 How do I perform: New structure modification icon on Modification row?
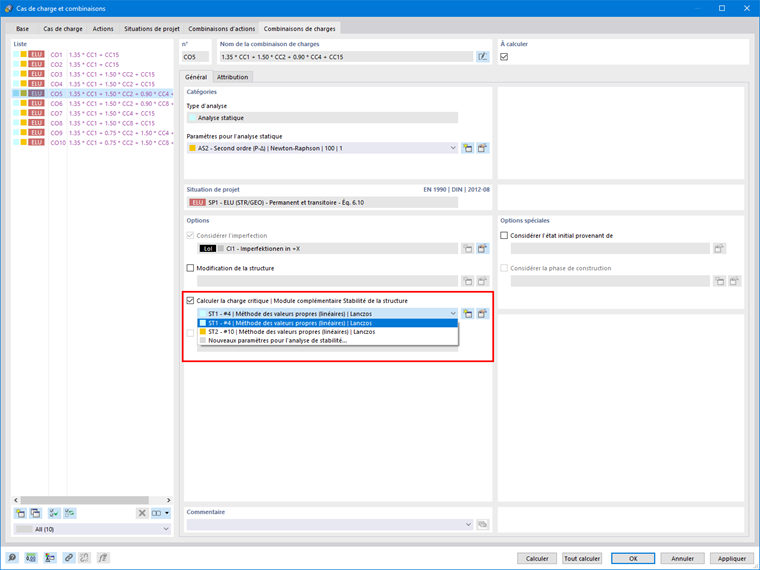point(467,281)
